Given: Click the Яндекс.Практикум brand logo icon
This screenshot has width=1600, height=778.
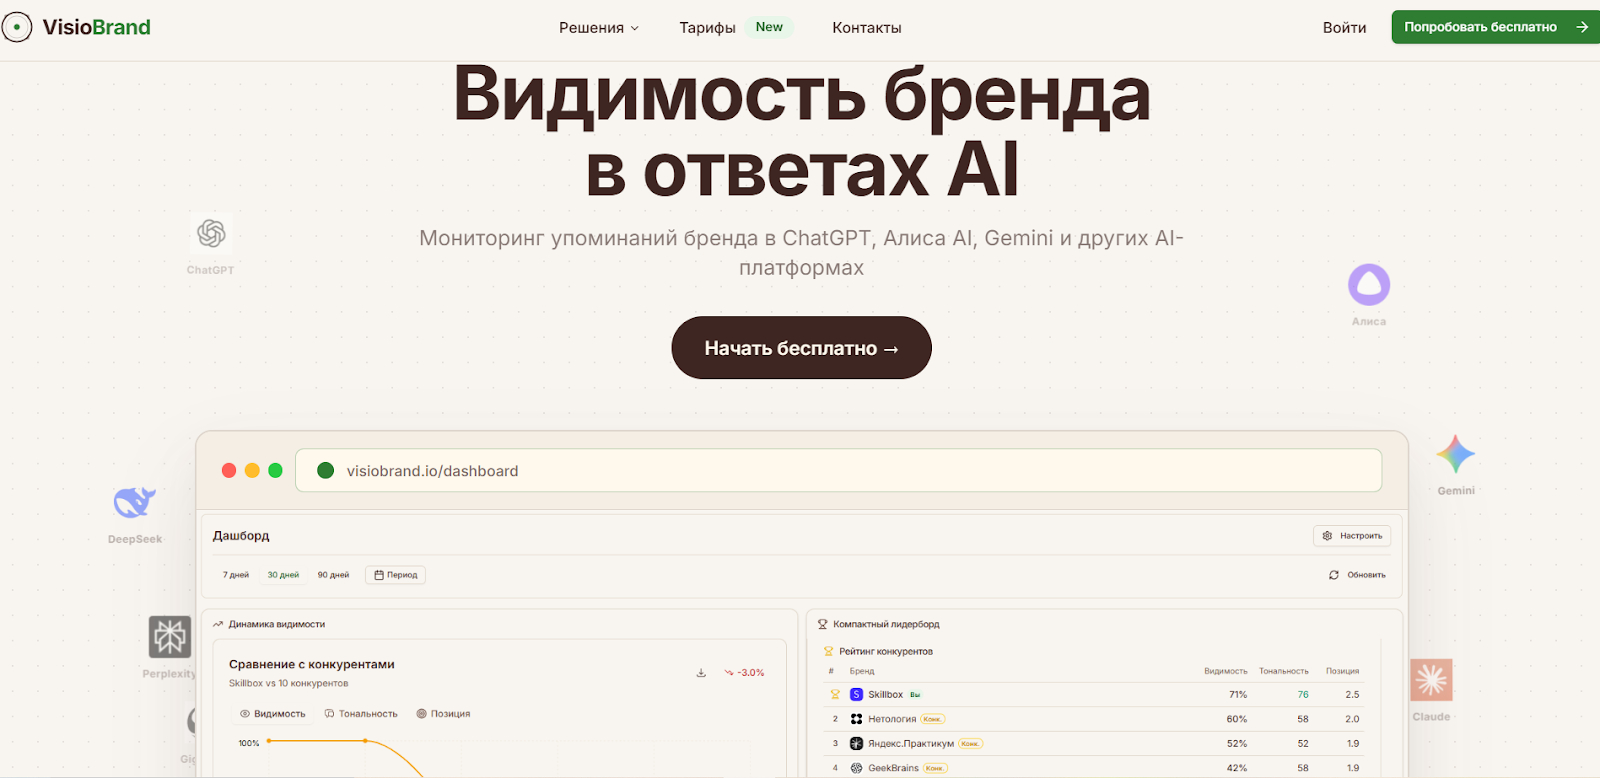Looking at the screenshot, I should (x=856, y=743).
